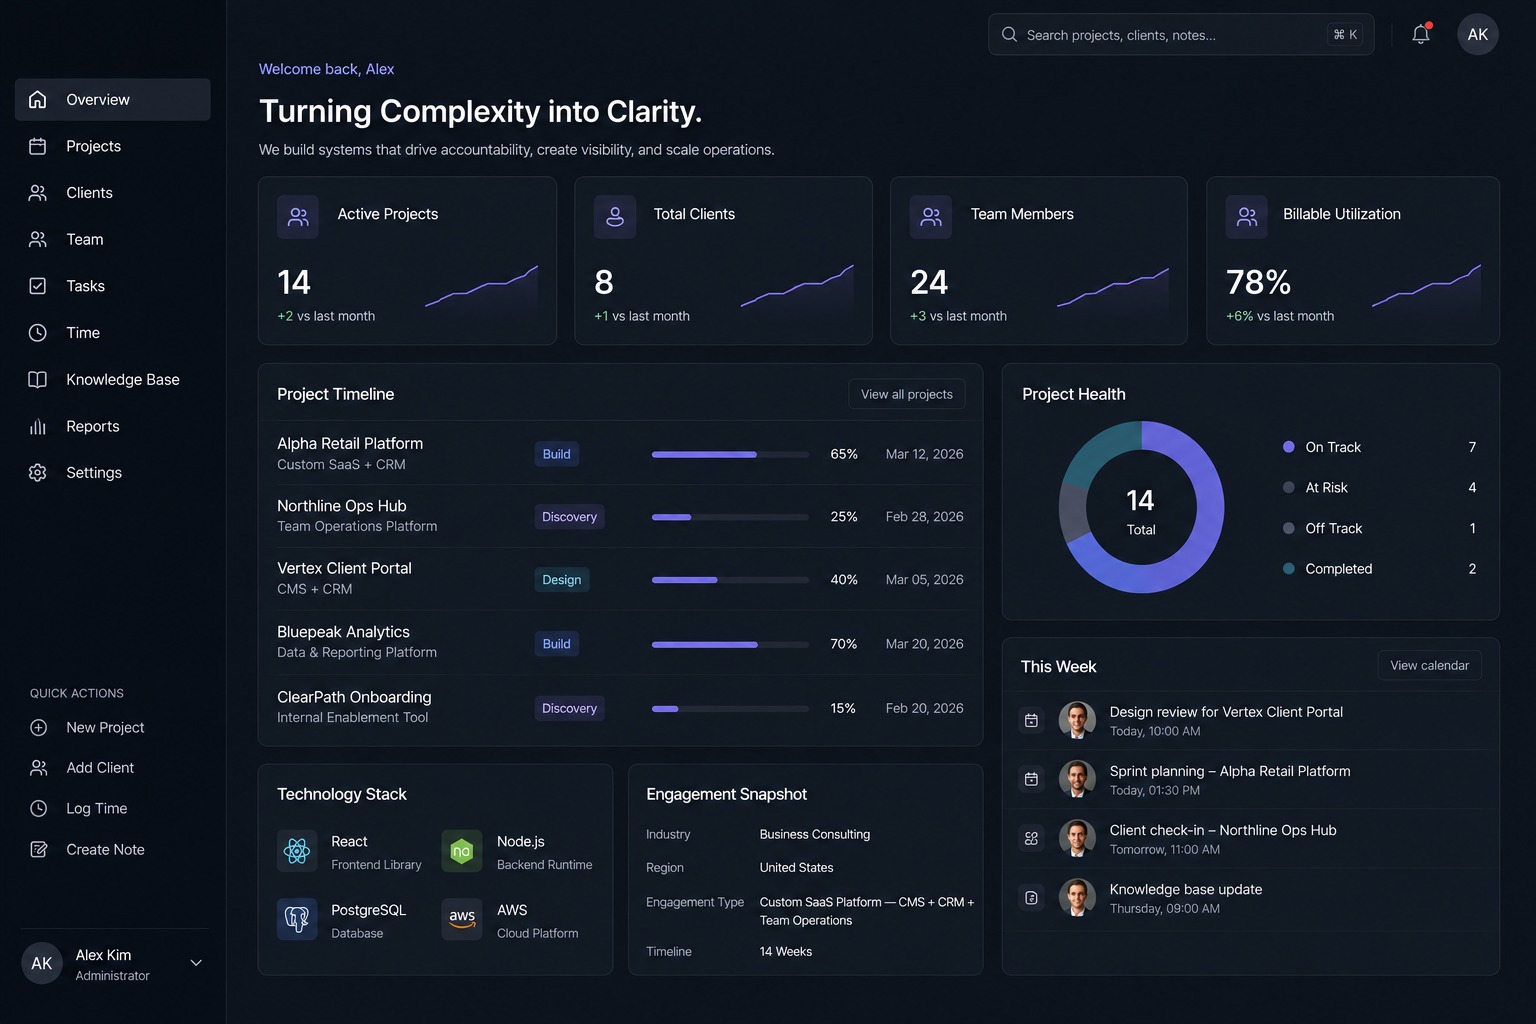Go to the Projects page label in sidebar
This screenshot has height=1024, width=1536.
tap(94, 146)
